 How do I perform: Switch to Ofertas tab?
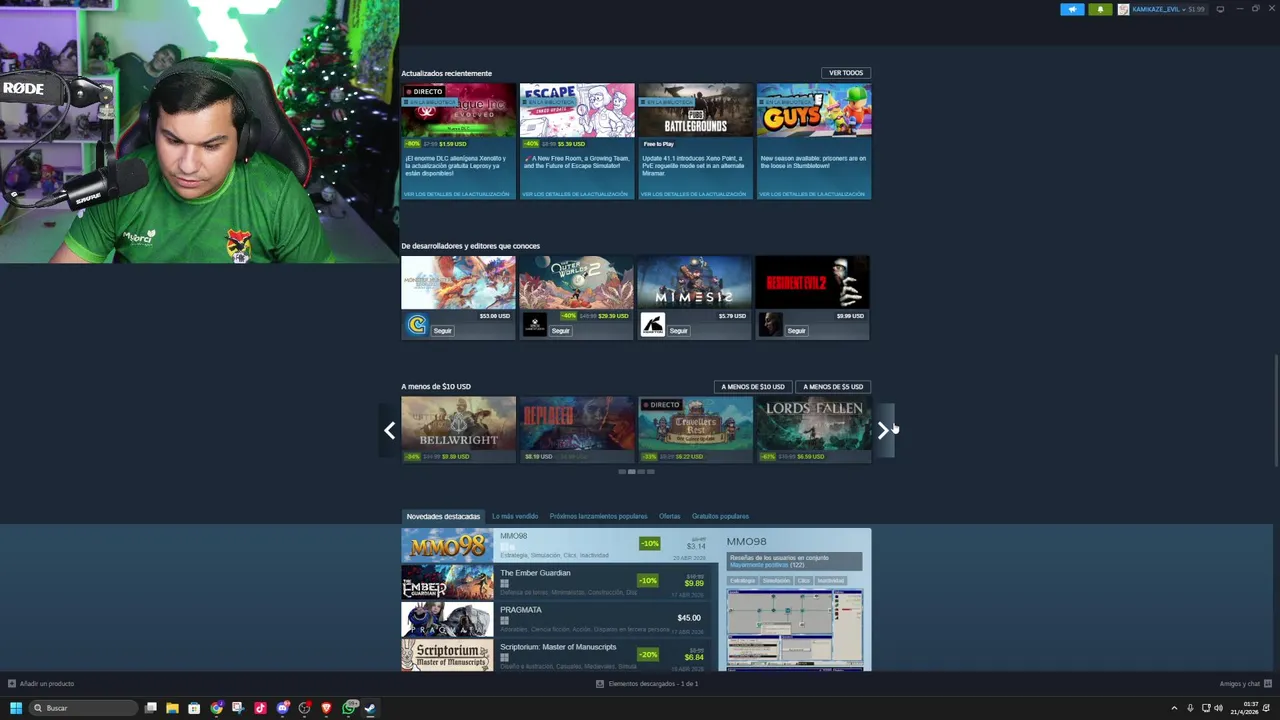pyautogui.click(x=670, y=517)
